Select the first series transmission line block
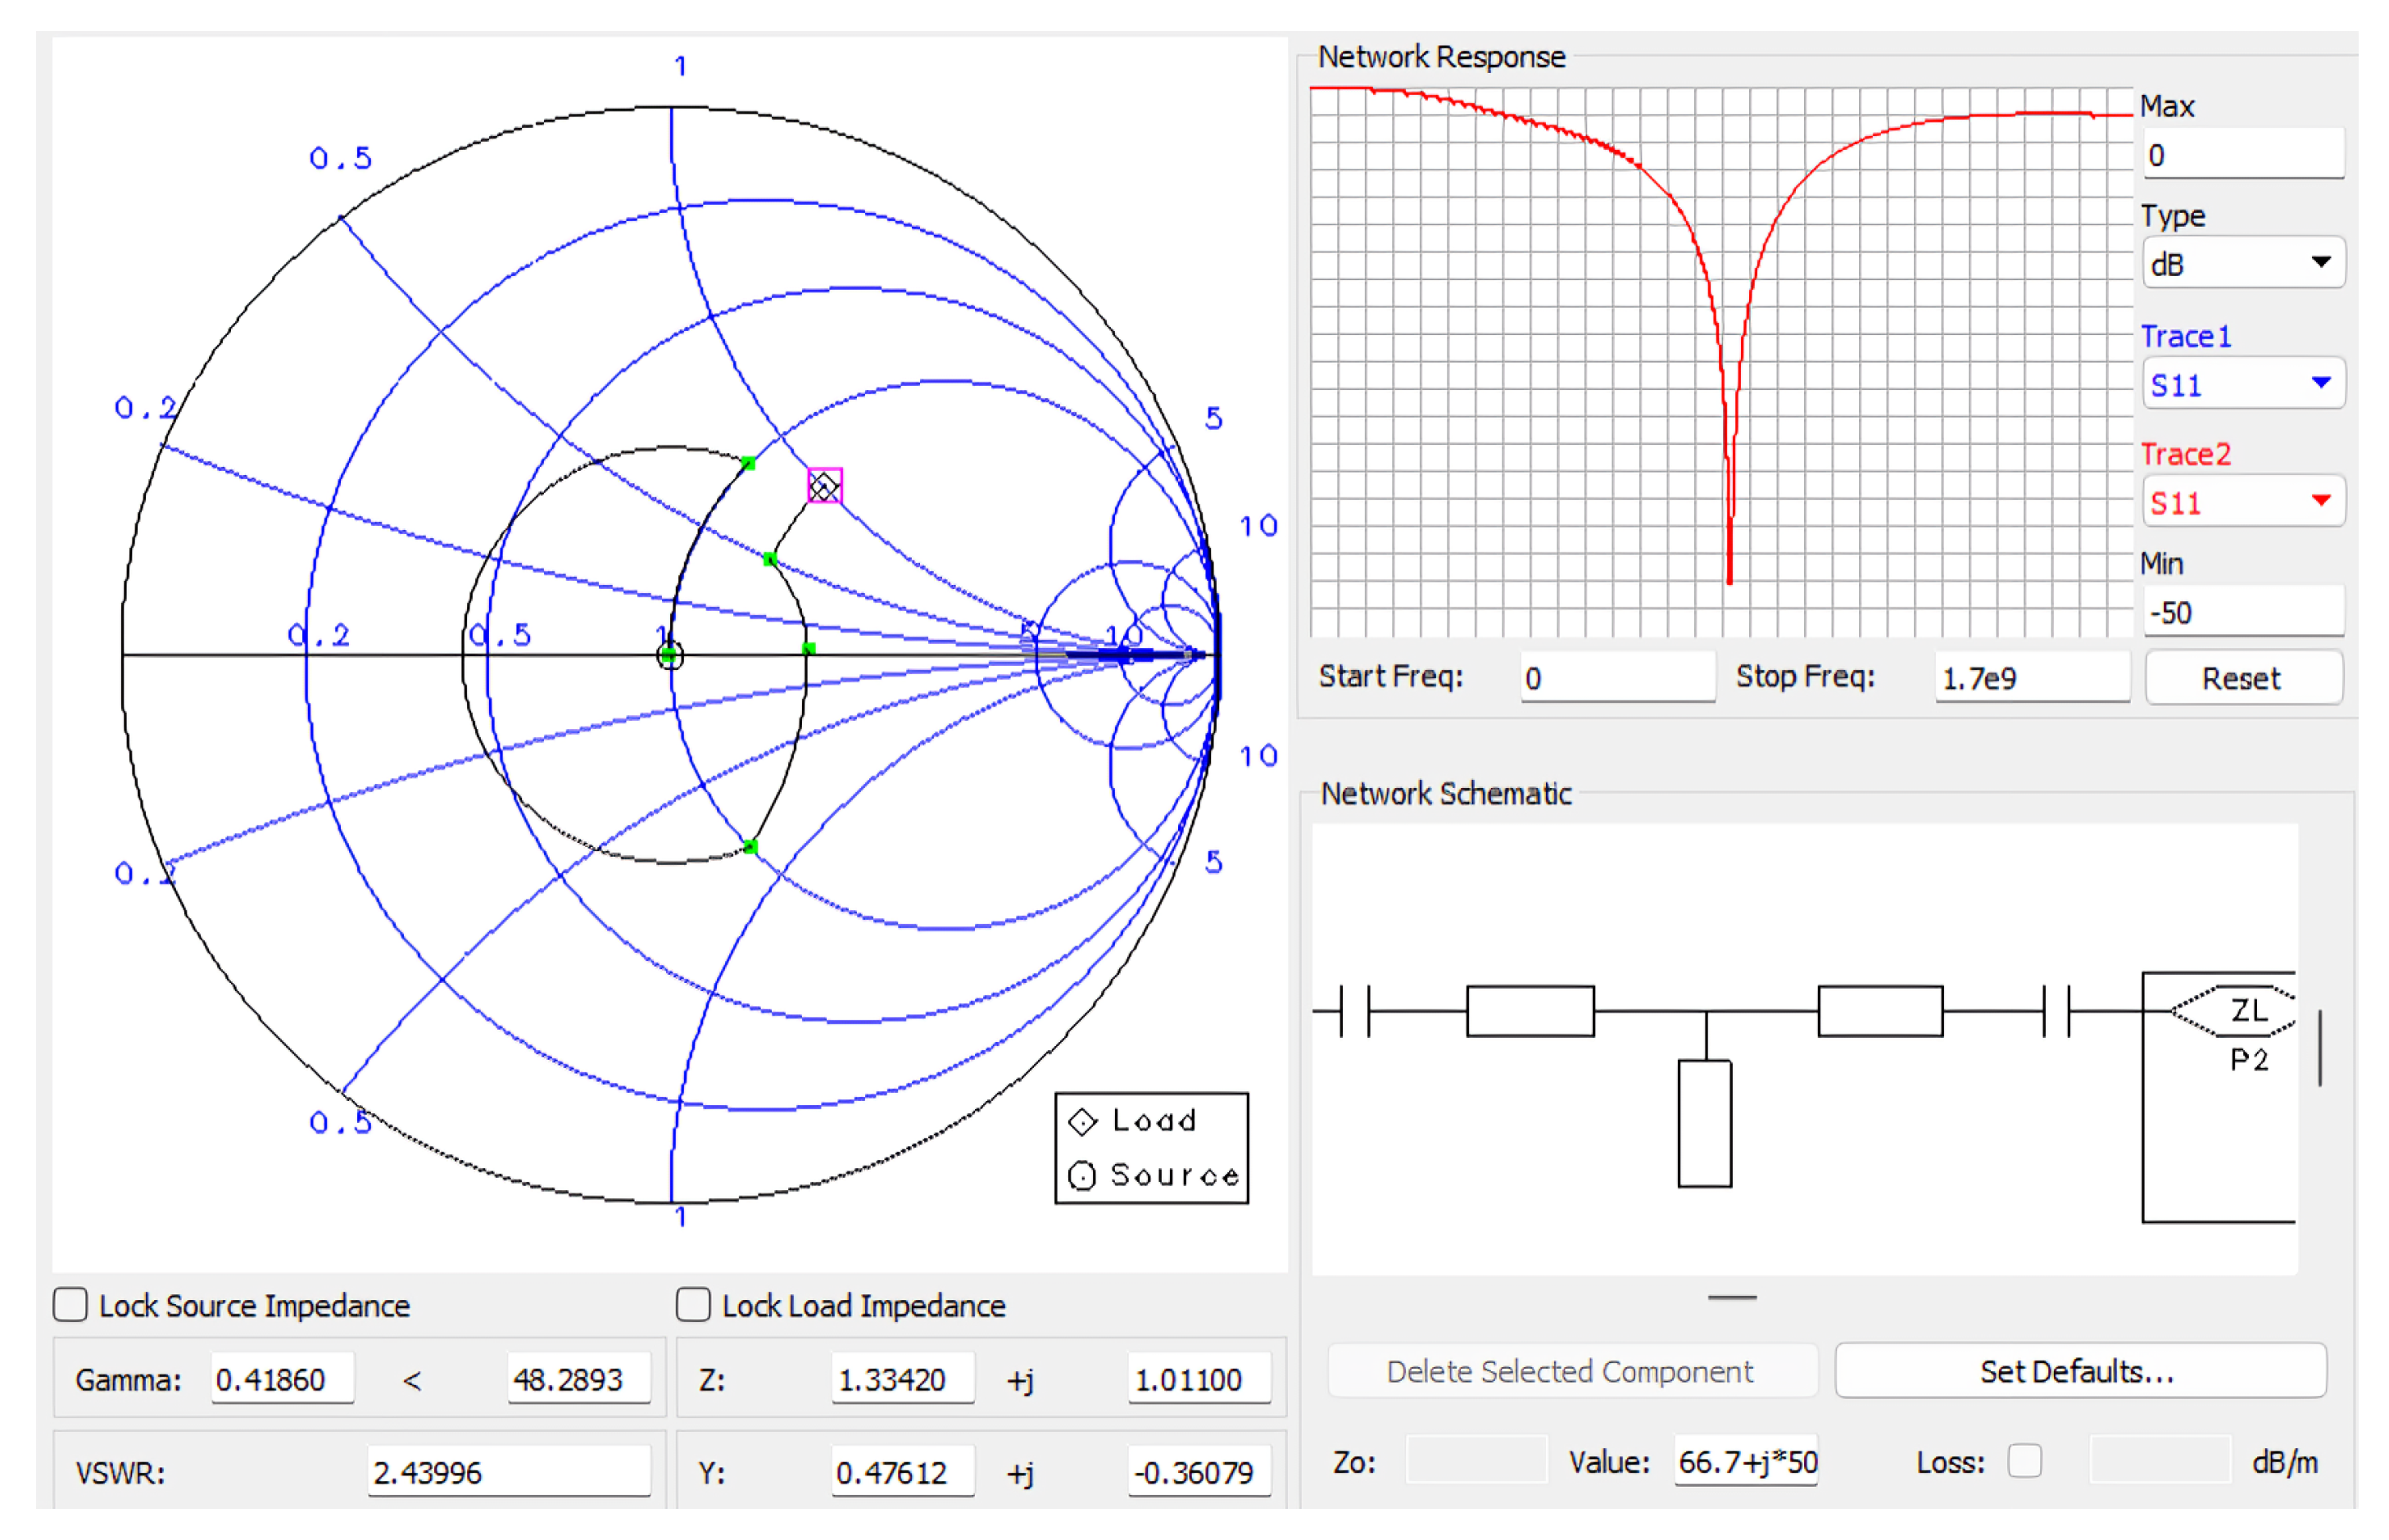 tap(1529, 1011)
